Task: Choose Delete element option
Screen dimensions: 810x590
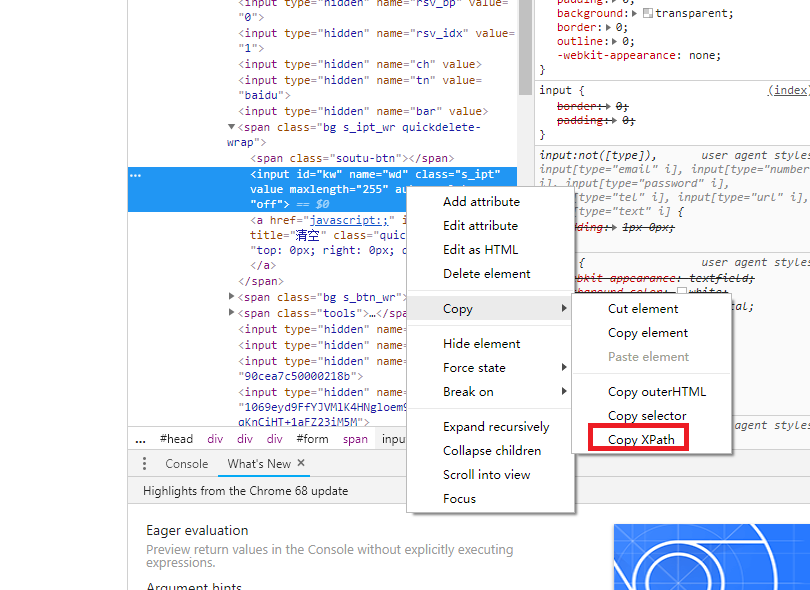Action: pyautogui.click(x=487, y=274)
